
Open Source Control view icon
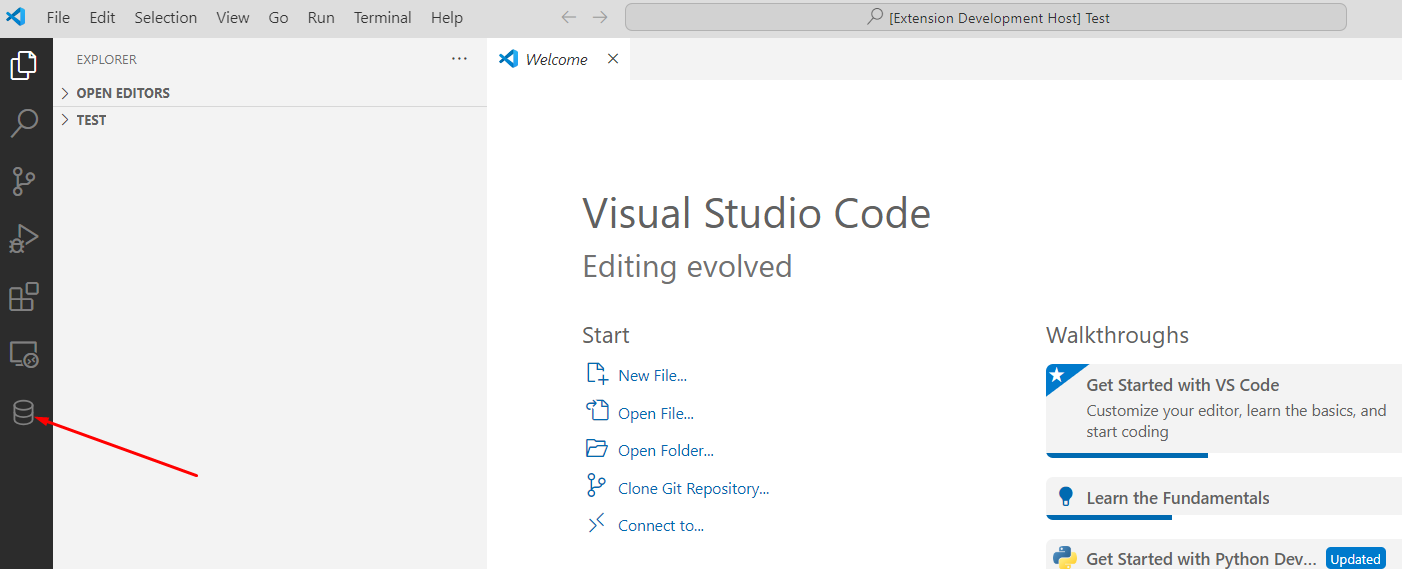[x=24, y=181]
